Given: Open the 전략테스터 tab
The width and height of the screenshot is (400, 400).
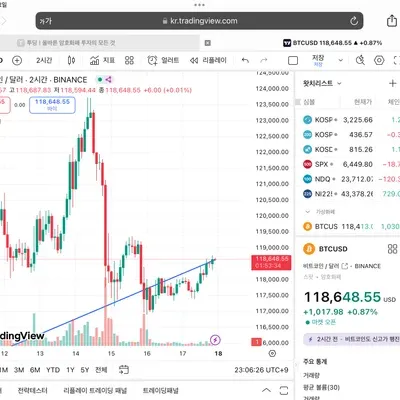Looking at the screenshot, I should [x=32, y=390].
